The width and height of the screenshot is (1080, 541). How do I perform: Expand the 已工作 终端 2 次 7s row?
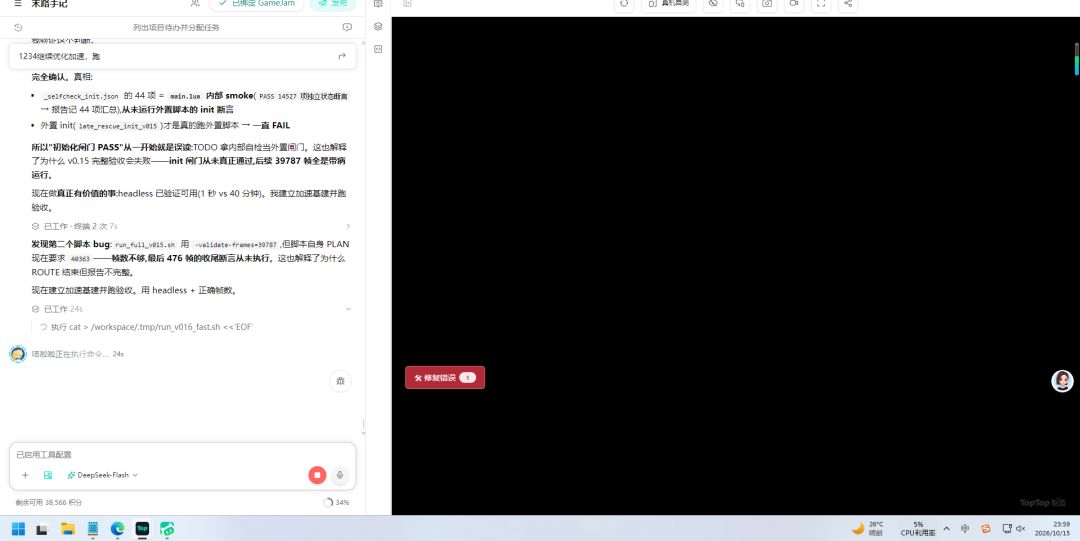[191, 226]
